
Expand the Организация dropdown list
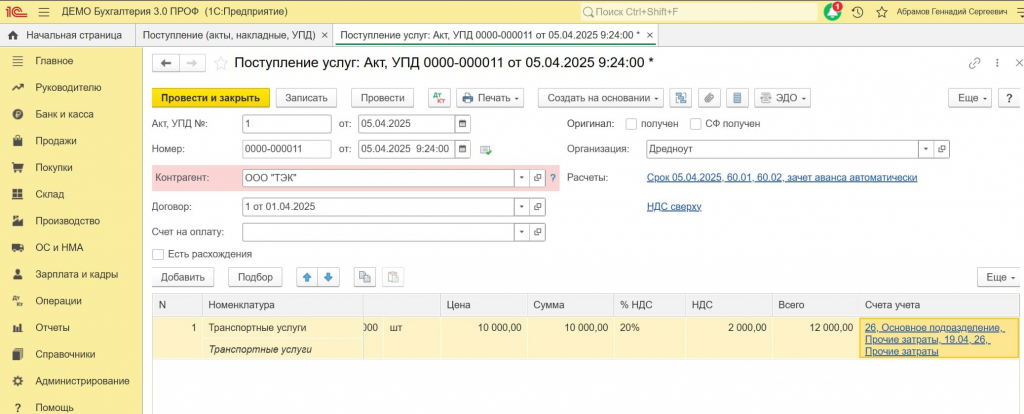pyautogui.click(x=926, y=149)
